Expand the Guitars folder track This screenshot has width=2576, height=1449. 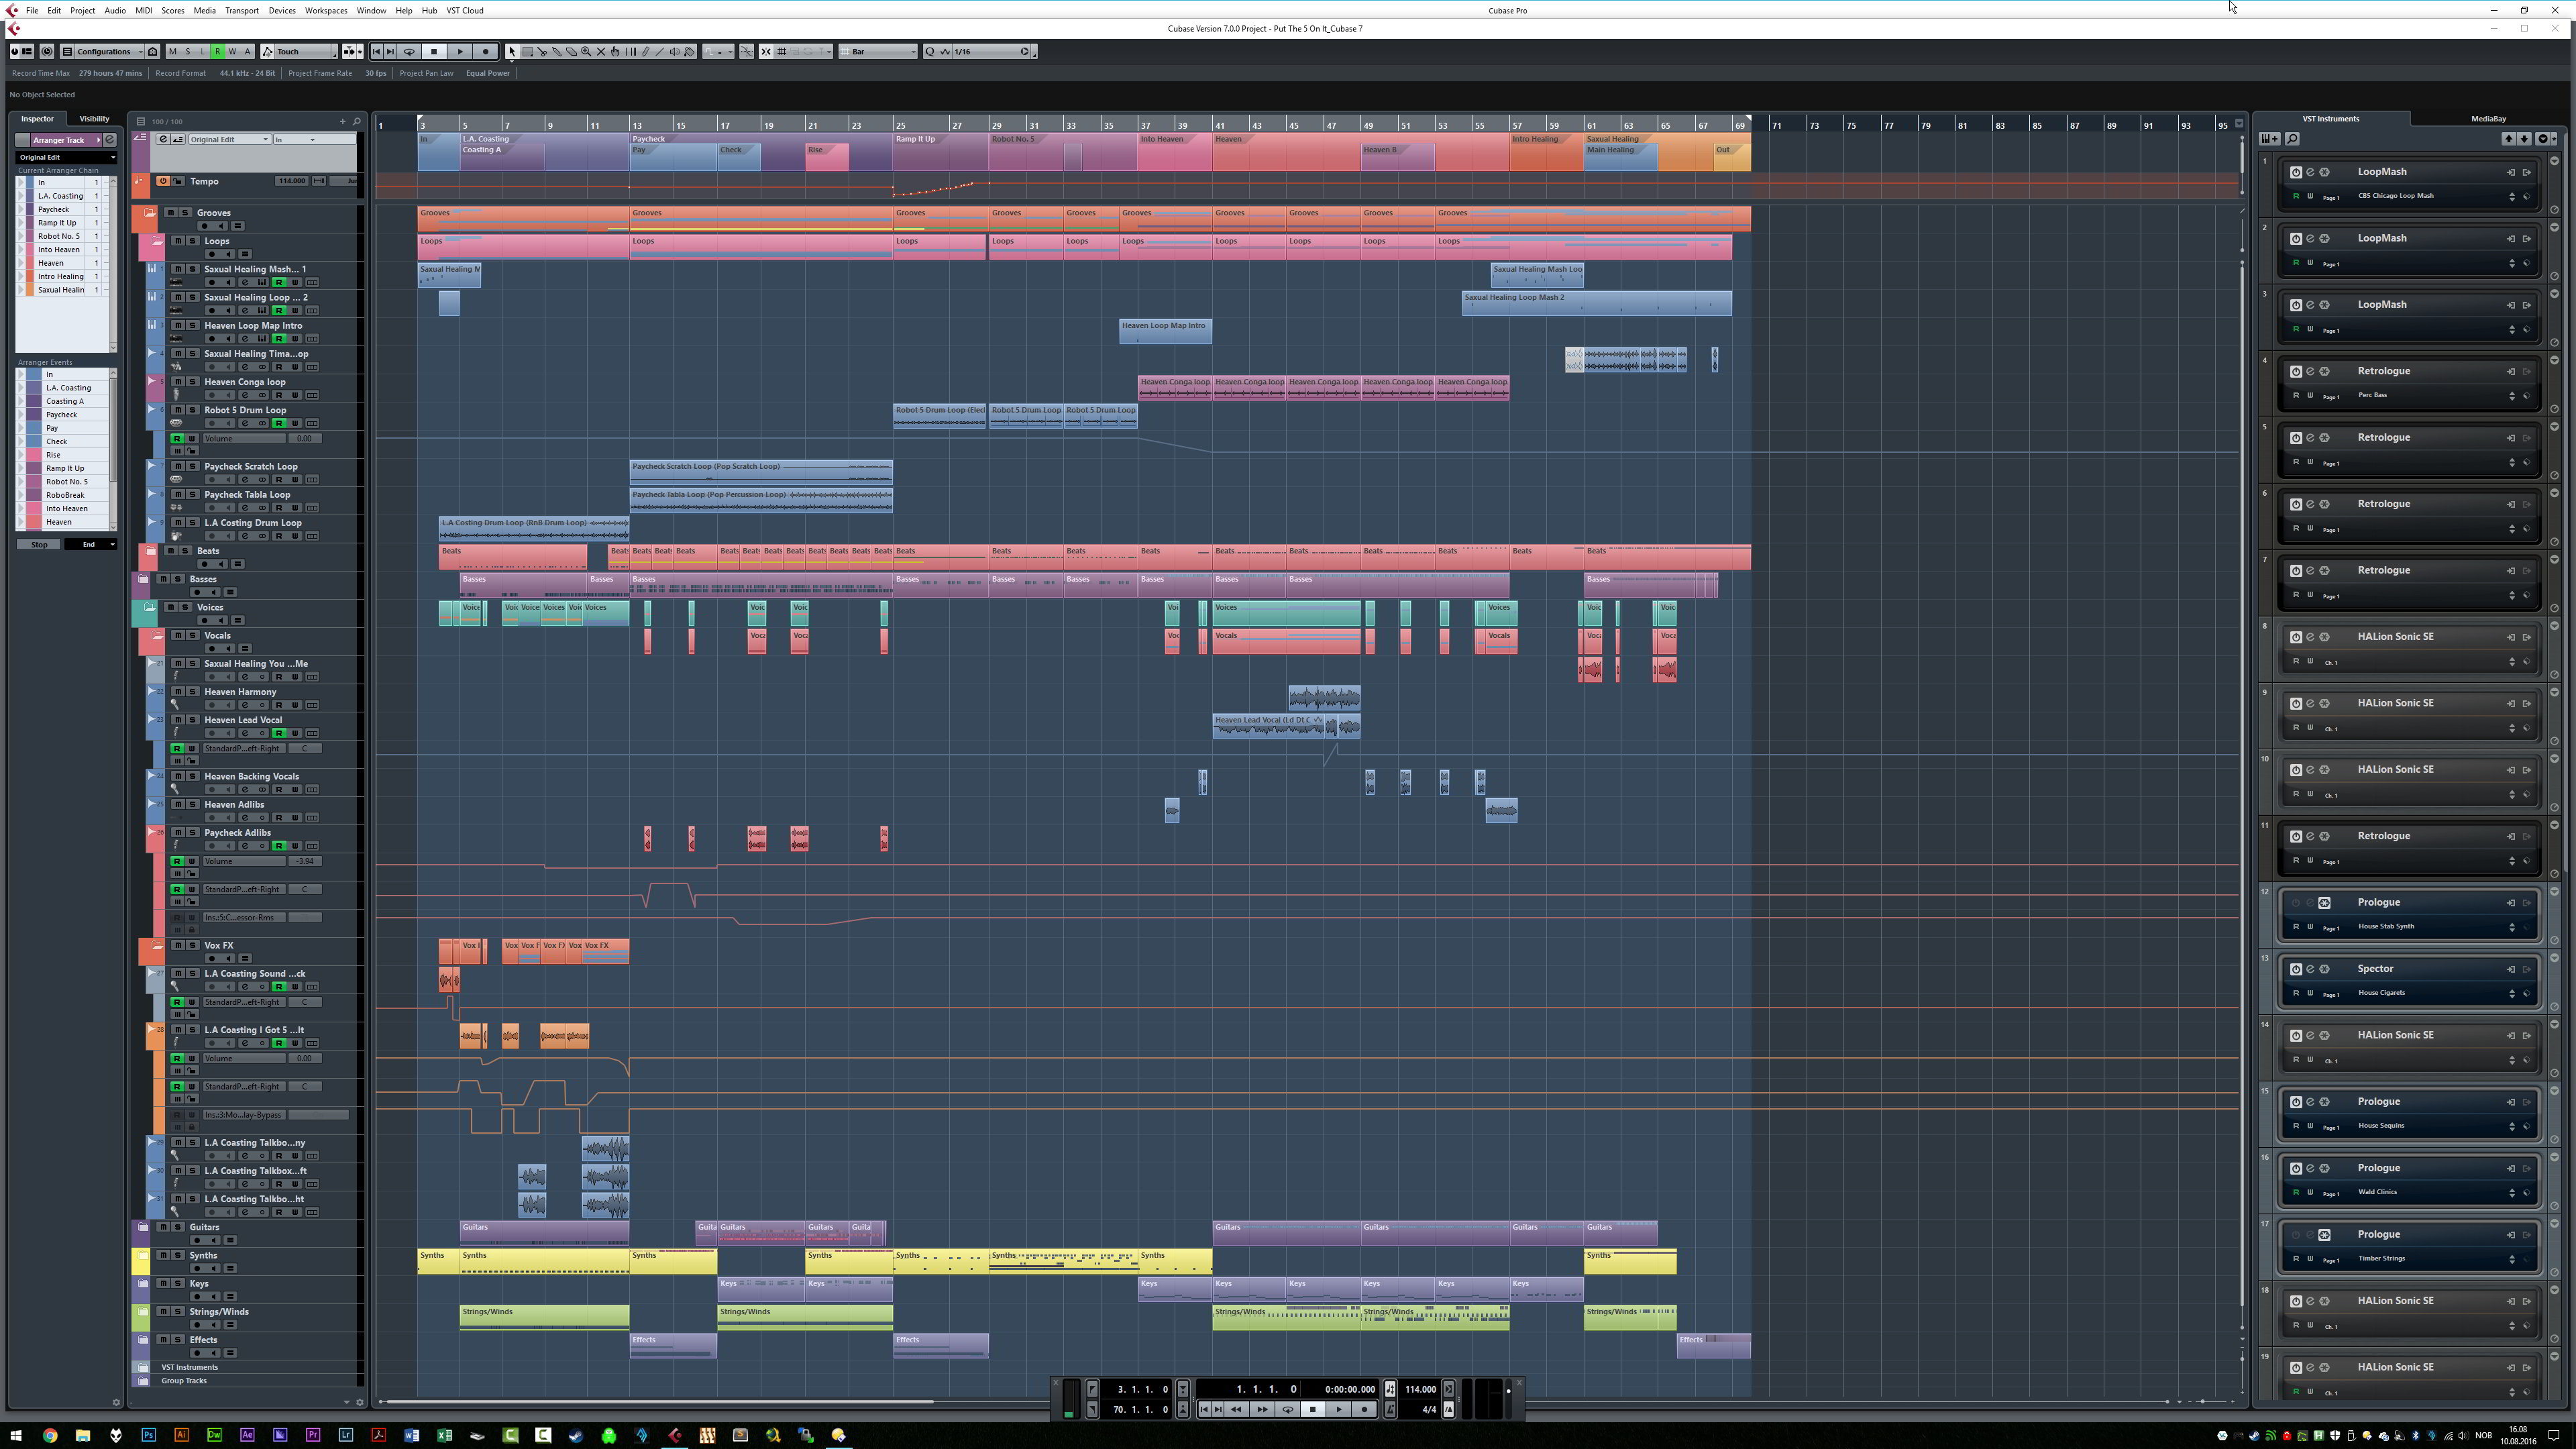(143, 1228)
